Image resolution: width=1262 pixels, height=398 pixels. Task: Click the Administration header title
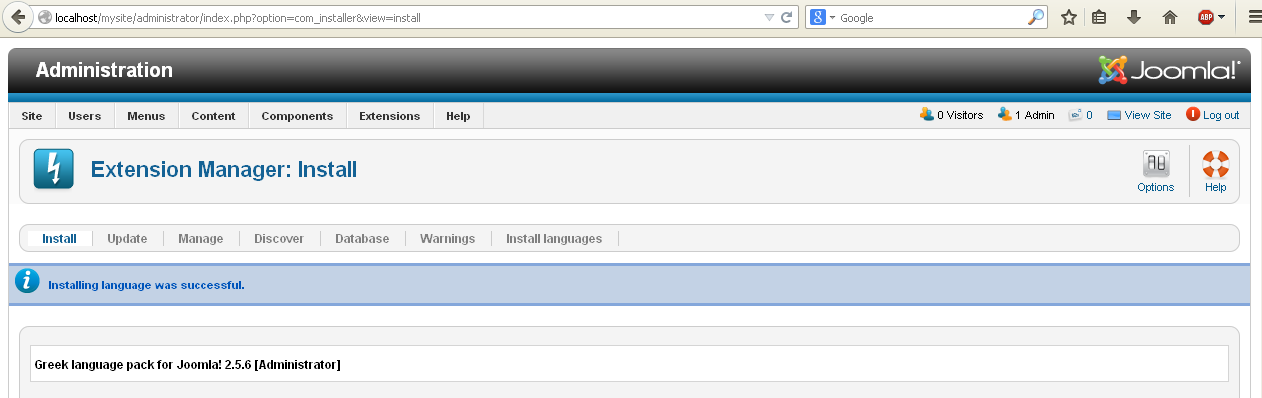(104, 70)
